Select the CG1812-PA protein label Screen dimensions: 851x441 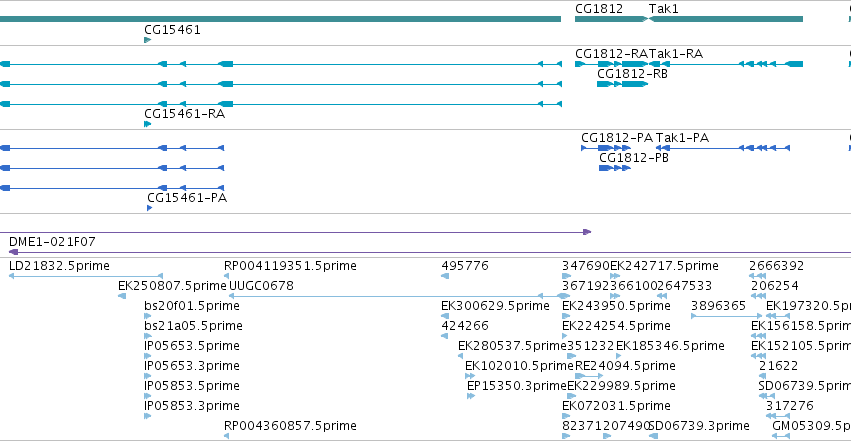click(x=617, y=138)
